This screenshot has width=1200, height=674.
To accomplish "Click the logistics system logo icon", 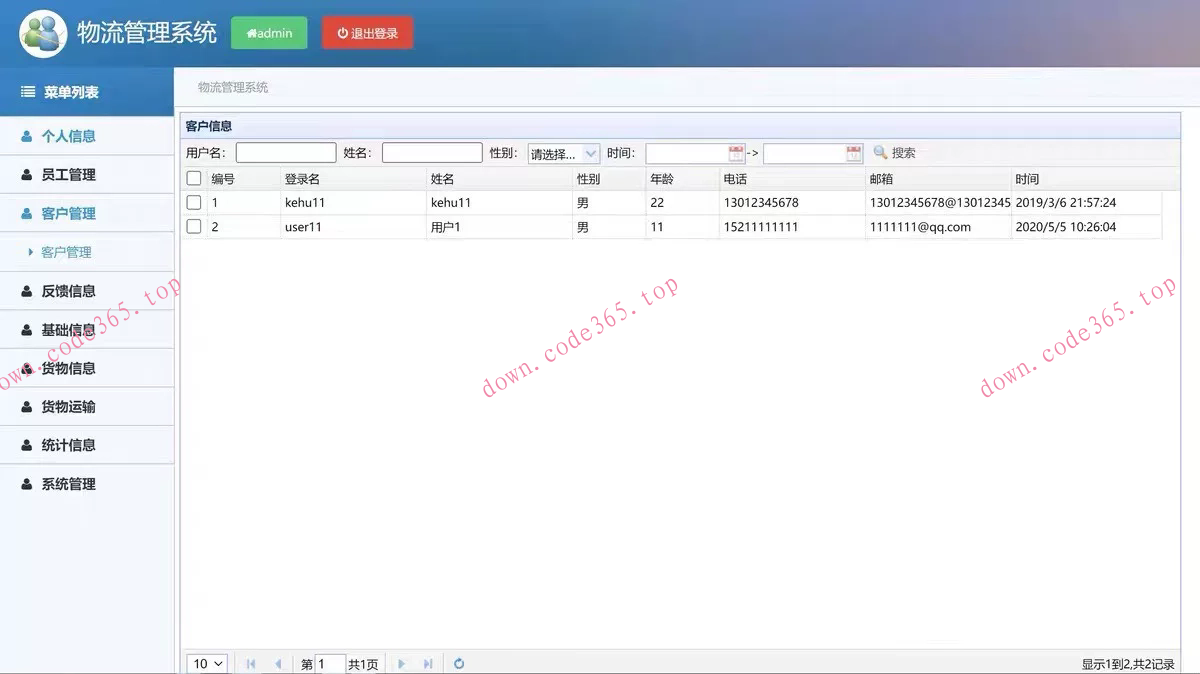I will click(43, 33).
